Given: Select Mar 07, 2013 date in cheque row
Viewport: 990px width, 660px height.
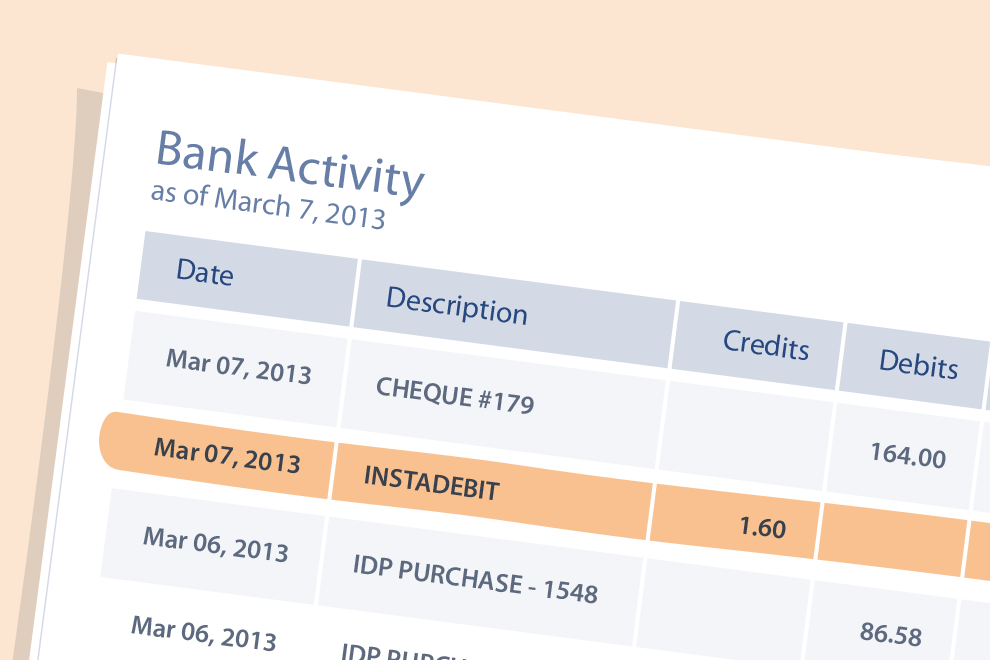Looking at the screenshot, I should (236, 368).
